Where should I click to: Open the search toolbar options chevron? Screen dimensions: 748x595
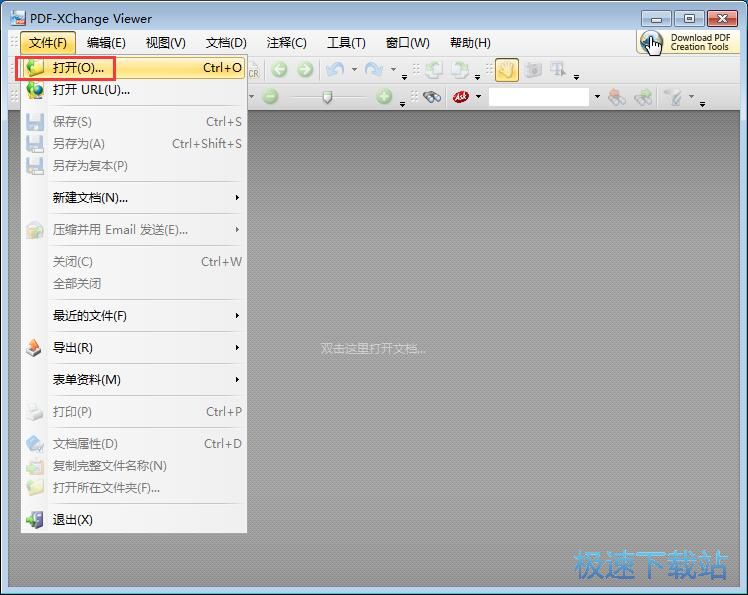(702, 104)
